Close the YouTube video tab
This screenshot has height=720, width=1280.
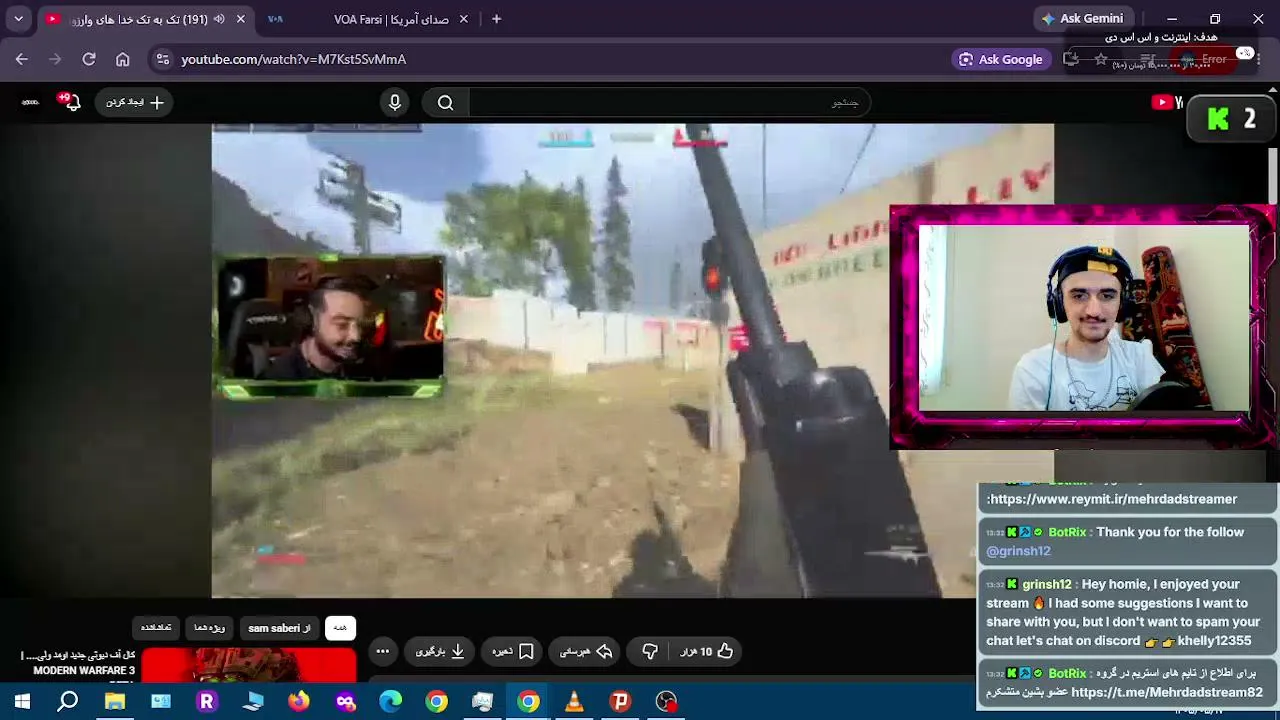click(240, 19)
